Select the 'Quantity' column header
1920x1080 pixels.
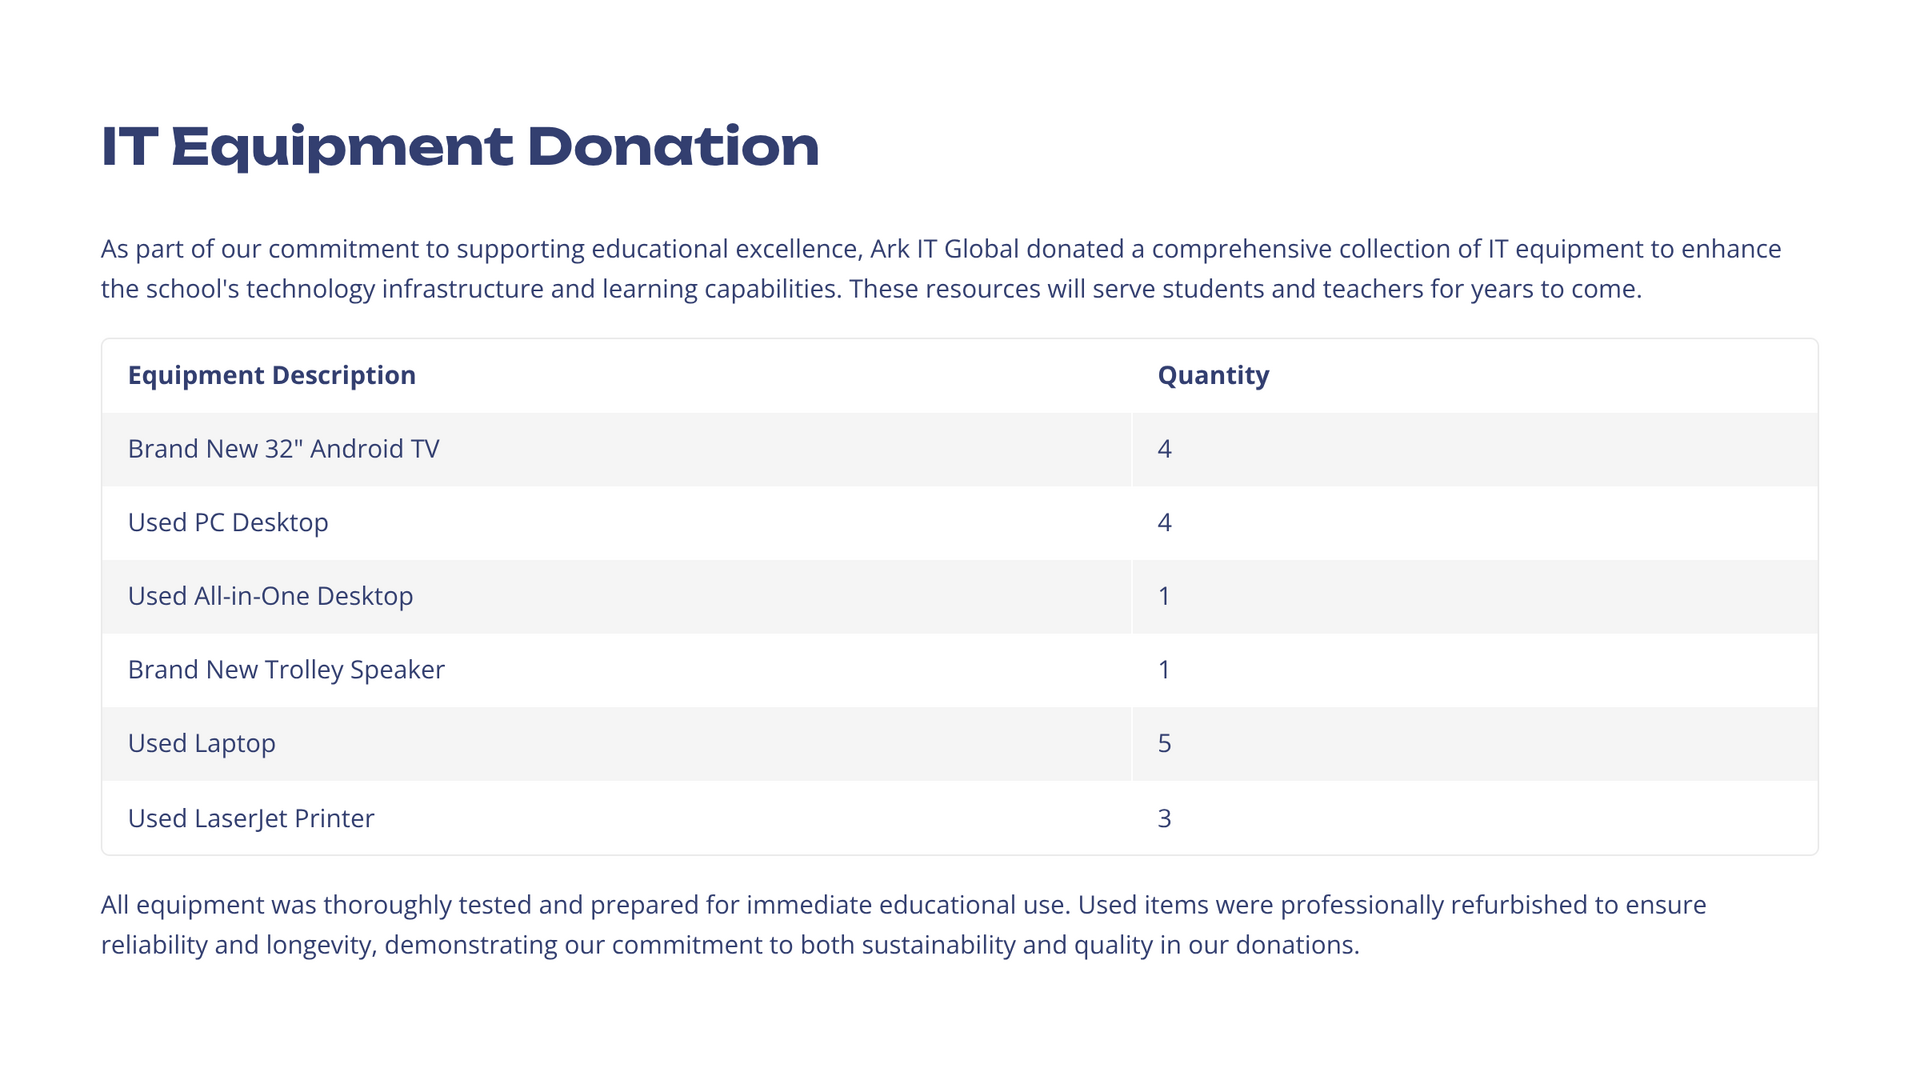[x=1213, y=375]
